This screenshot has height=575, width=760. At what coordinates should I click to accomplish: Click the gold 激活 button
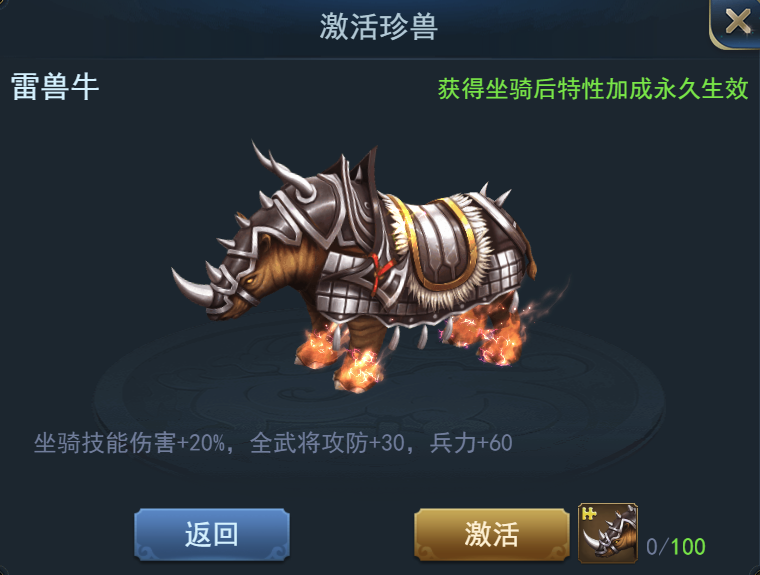click(491, 535)
